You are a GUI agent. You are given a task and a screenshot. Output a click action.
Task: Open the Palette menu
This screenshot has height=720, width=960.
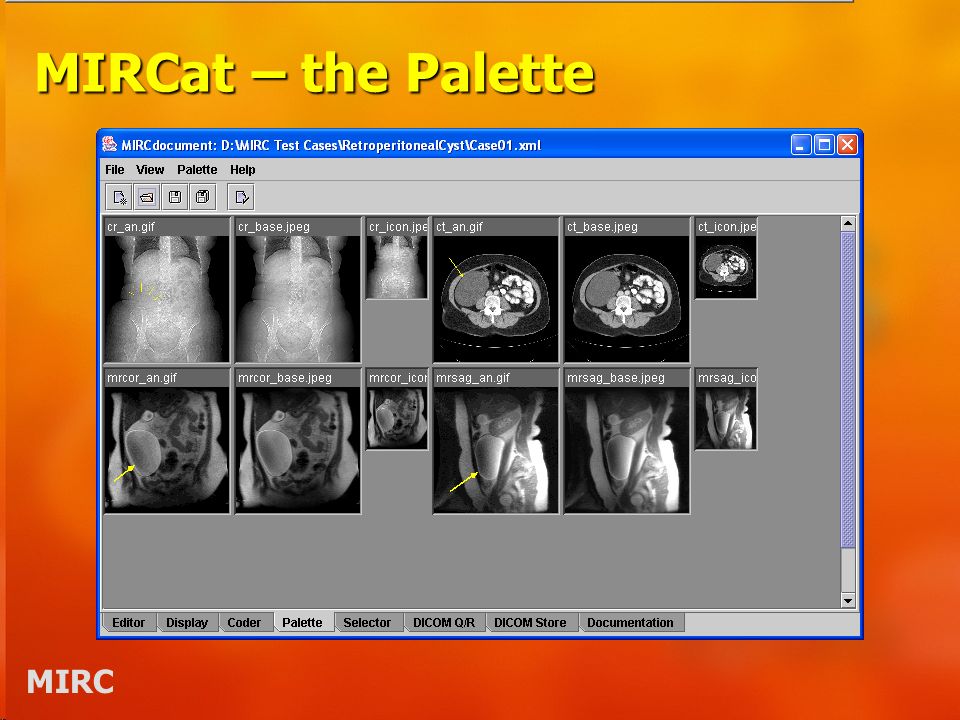coord(197,170)
